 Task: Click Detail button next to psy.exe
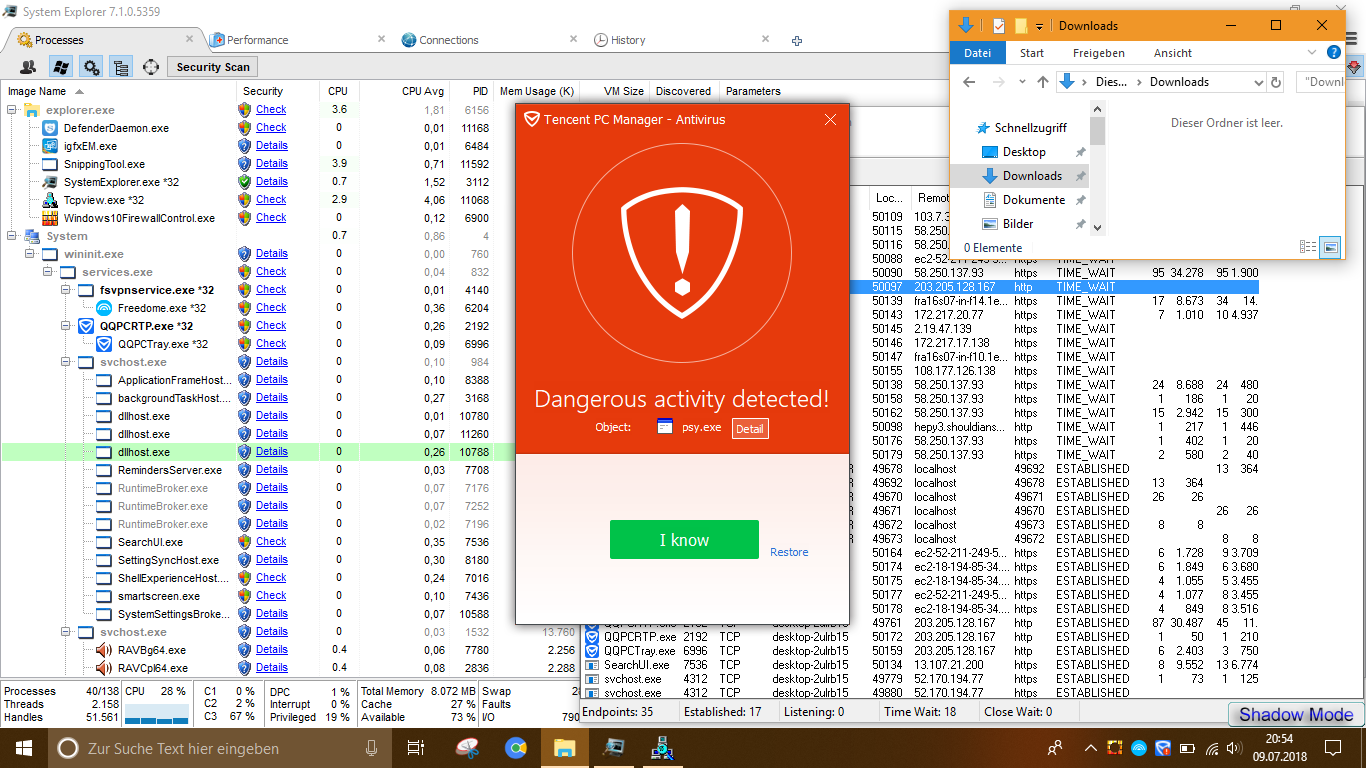pyautogui.click(x=750, y=428)
